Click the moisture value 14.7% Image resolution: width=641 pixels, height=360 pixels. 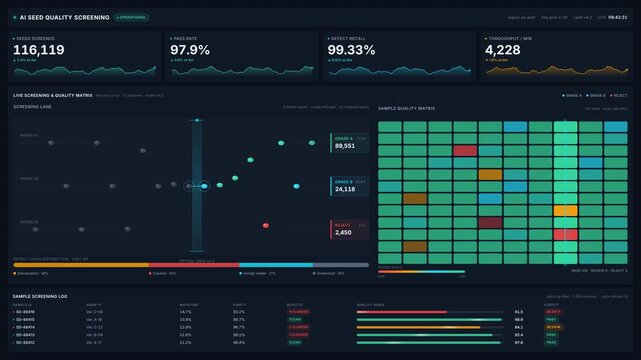(x=185, y=312)
